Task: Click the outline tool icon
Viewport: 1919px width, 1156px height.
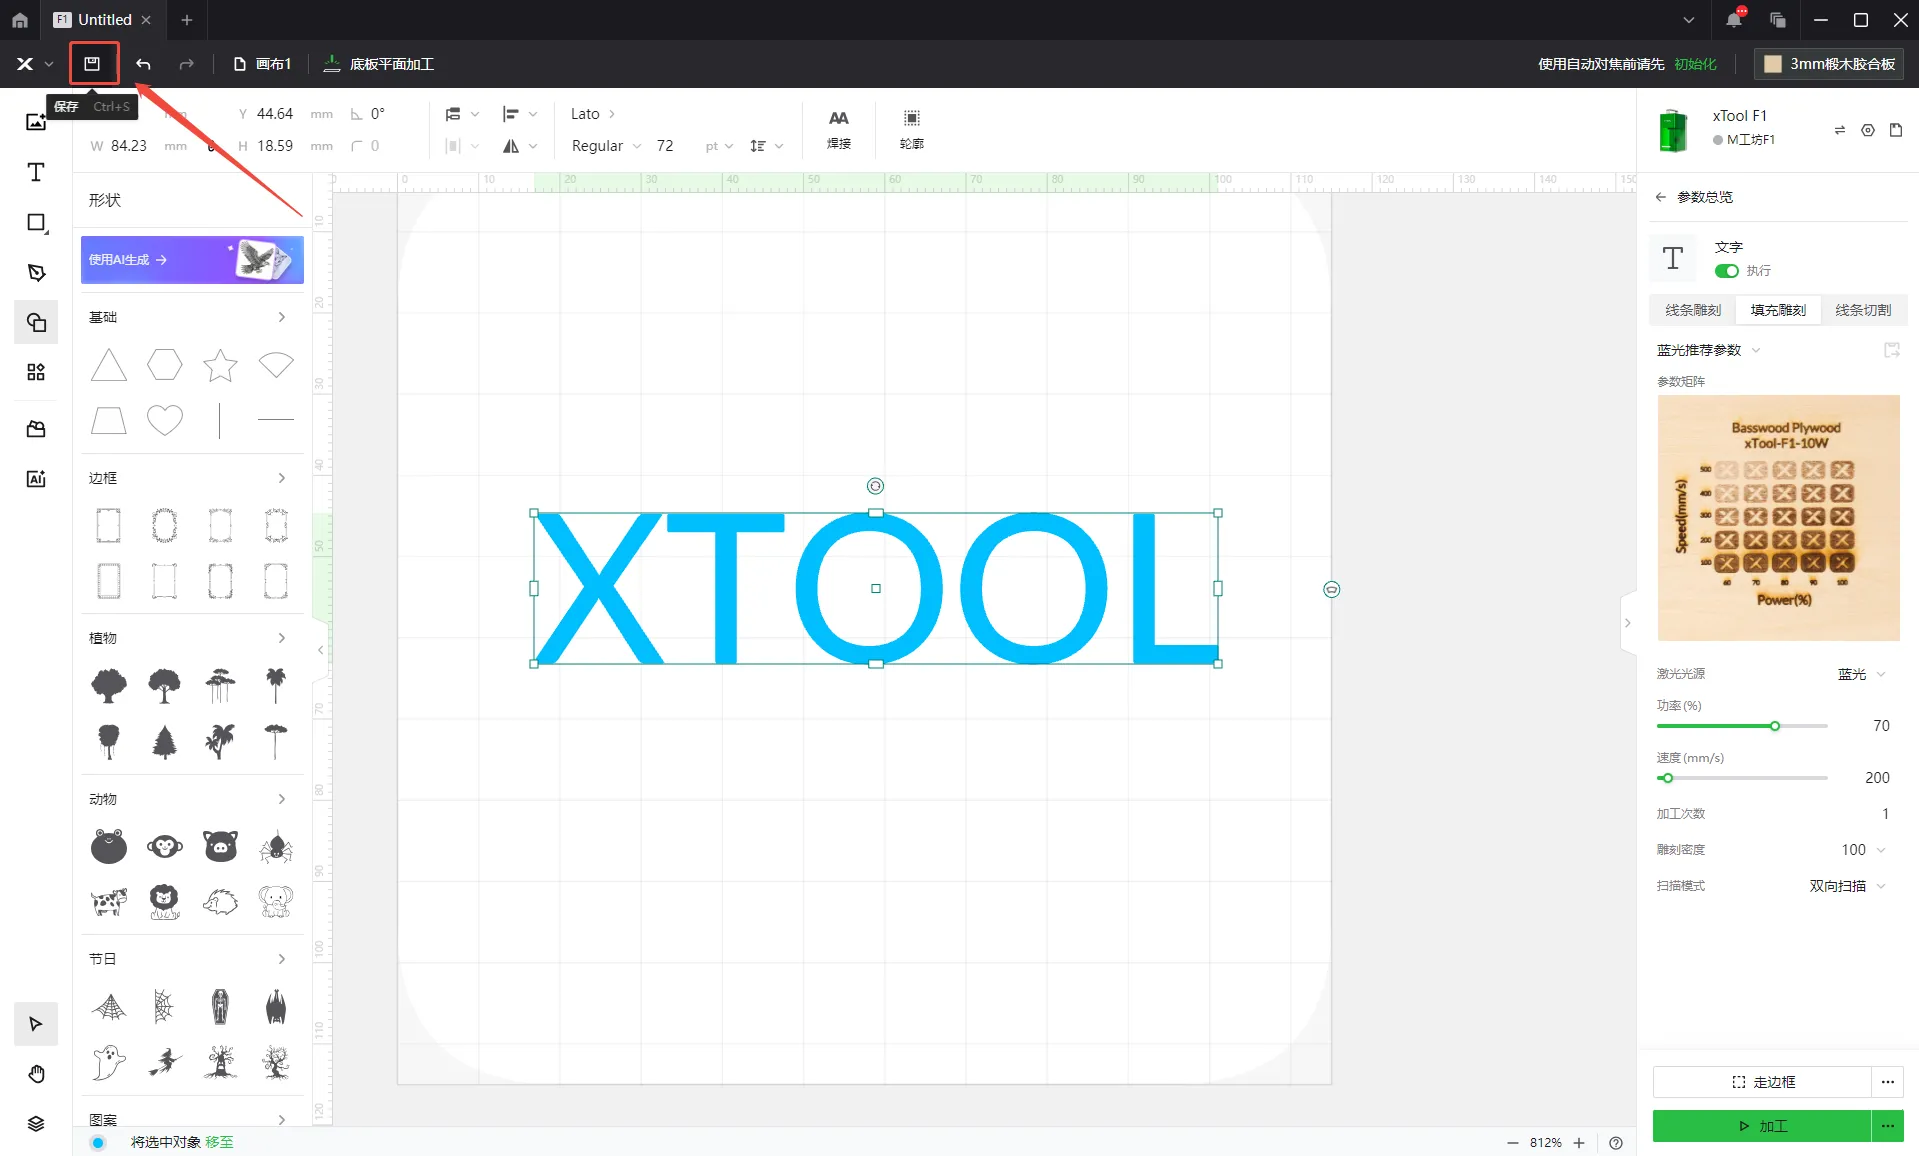Action: pyautogui.click(x=912, y=129)
